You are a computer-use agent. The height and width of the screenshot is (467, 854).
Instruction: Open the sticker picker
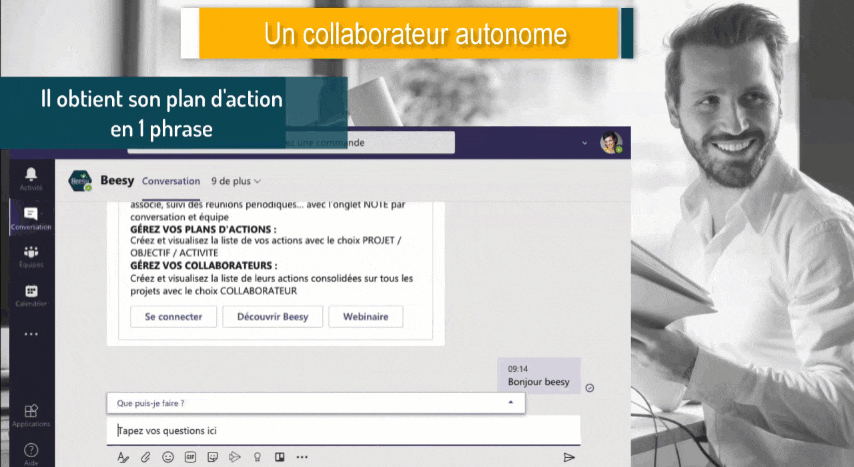coord(212,457)
